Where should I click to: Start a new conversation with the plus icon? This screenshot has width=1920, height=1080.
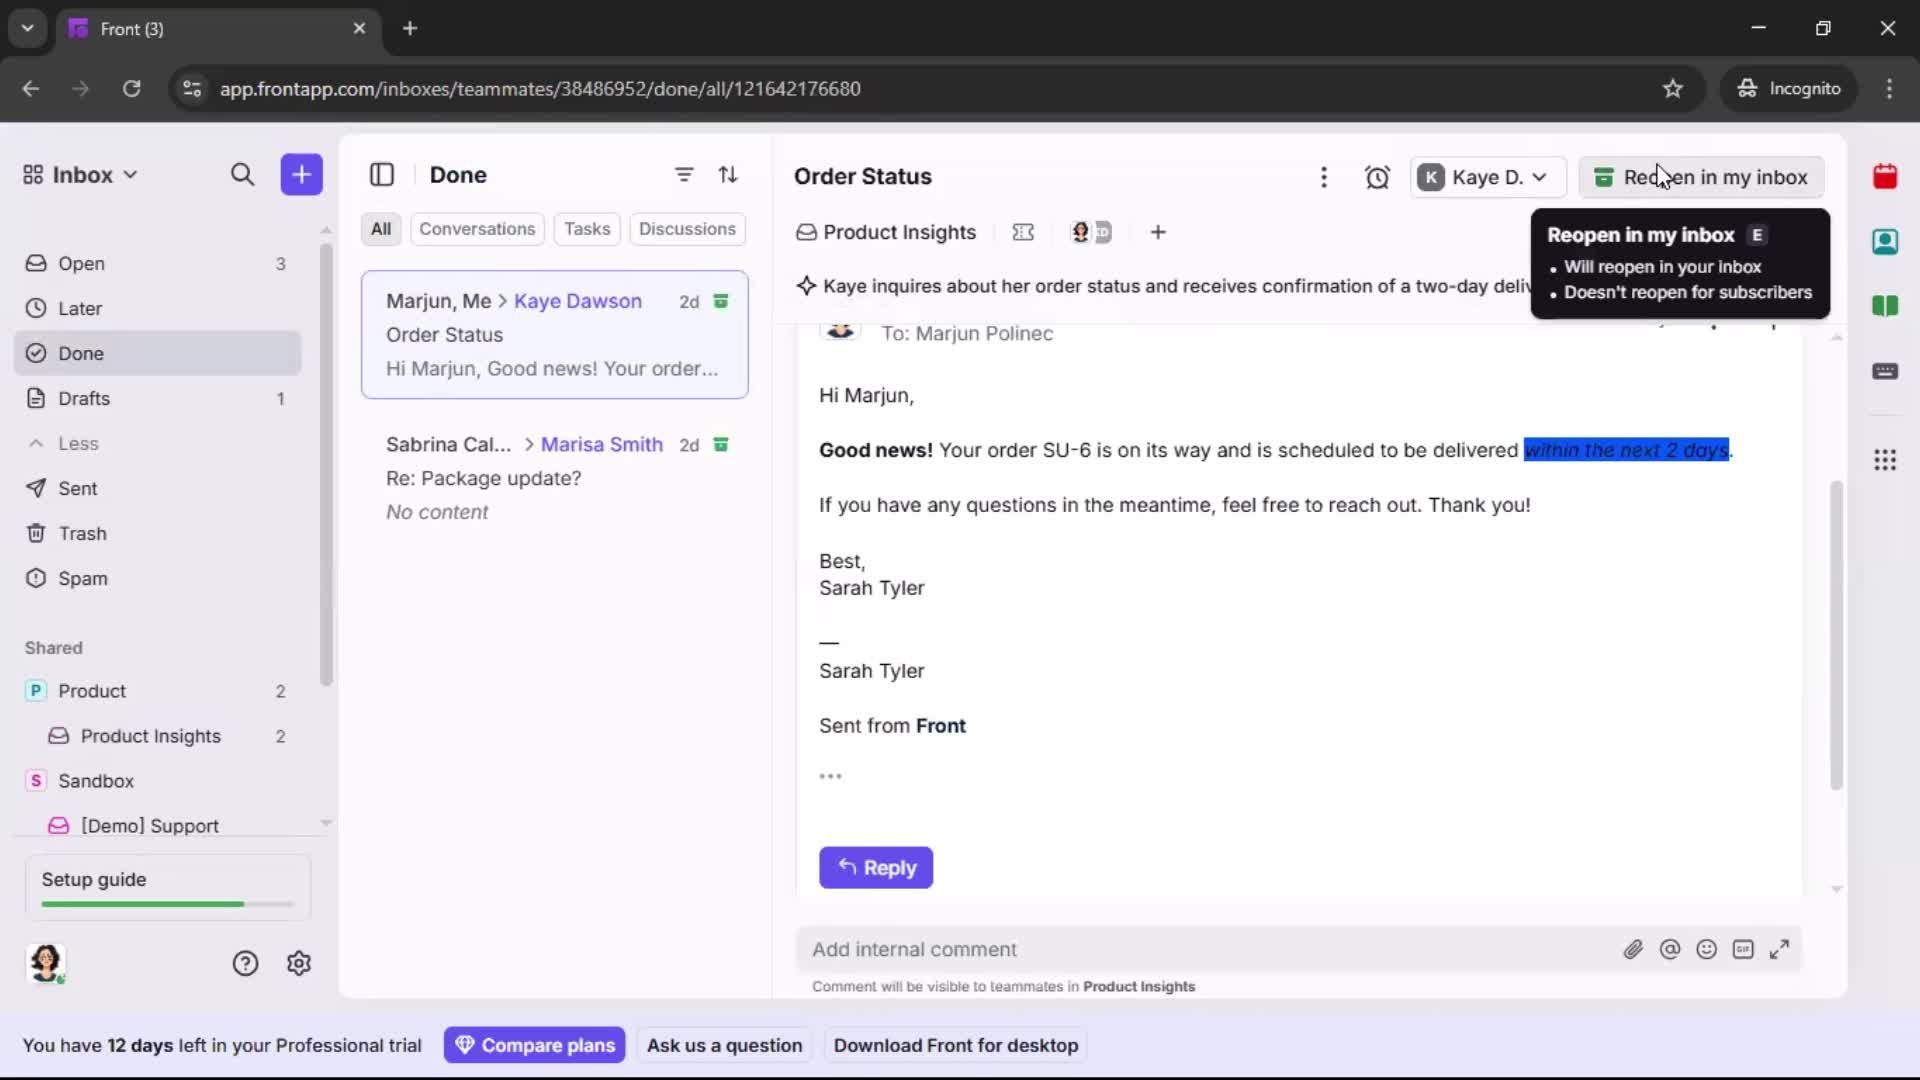(x=301, y=174)
